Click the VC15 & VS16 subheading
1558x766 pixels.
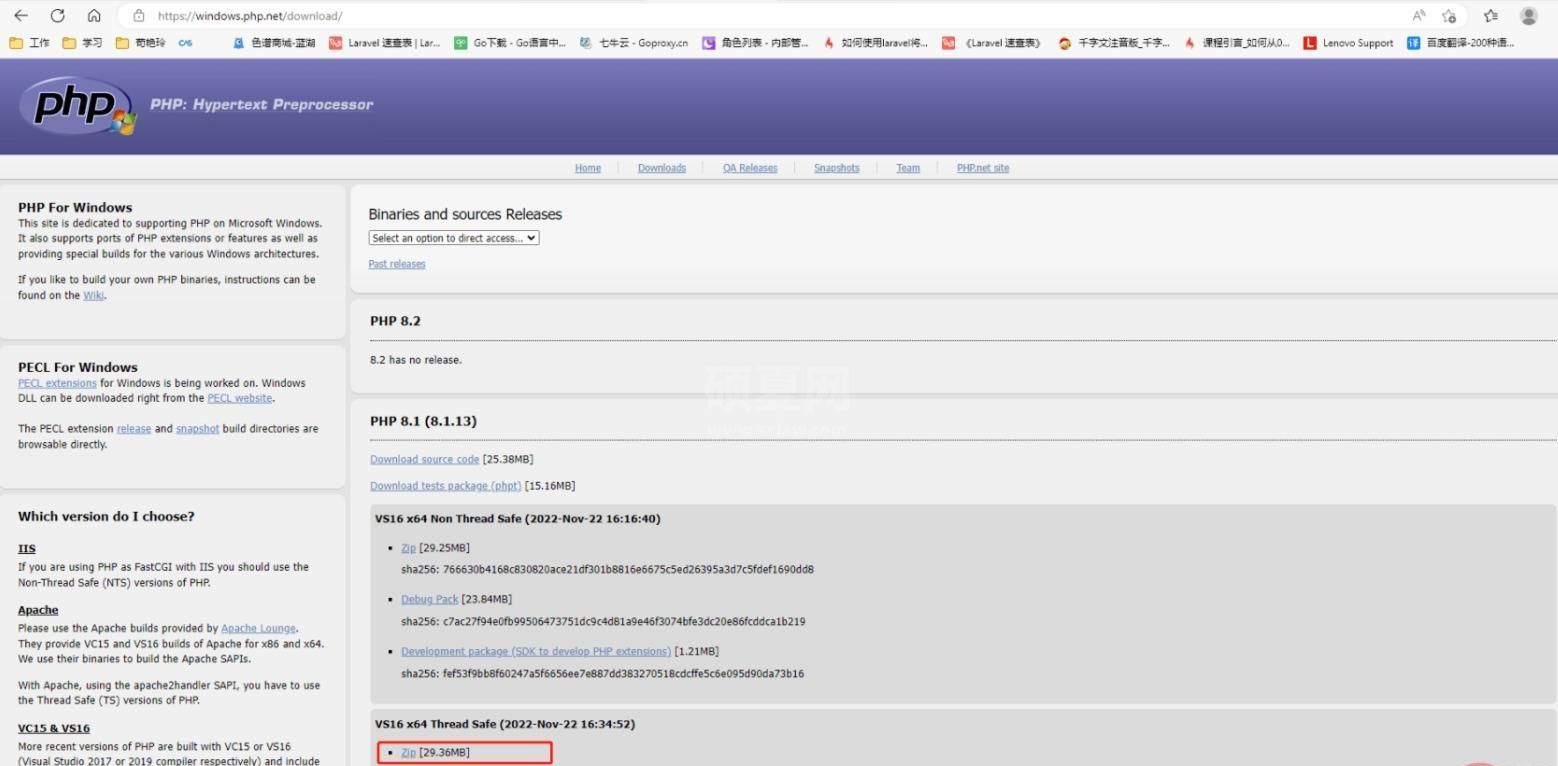[54, 728]
